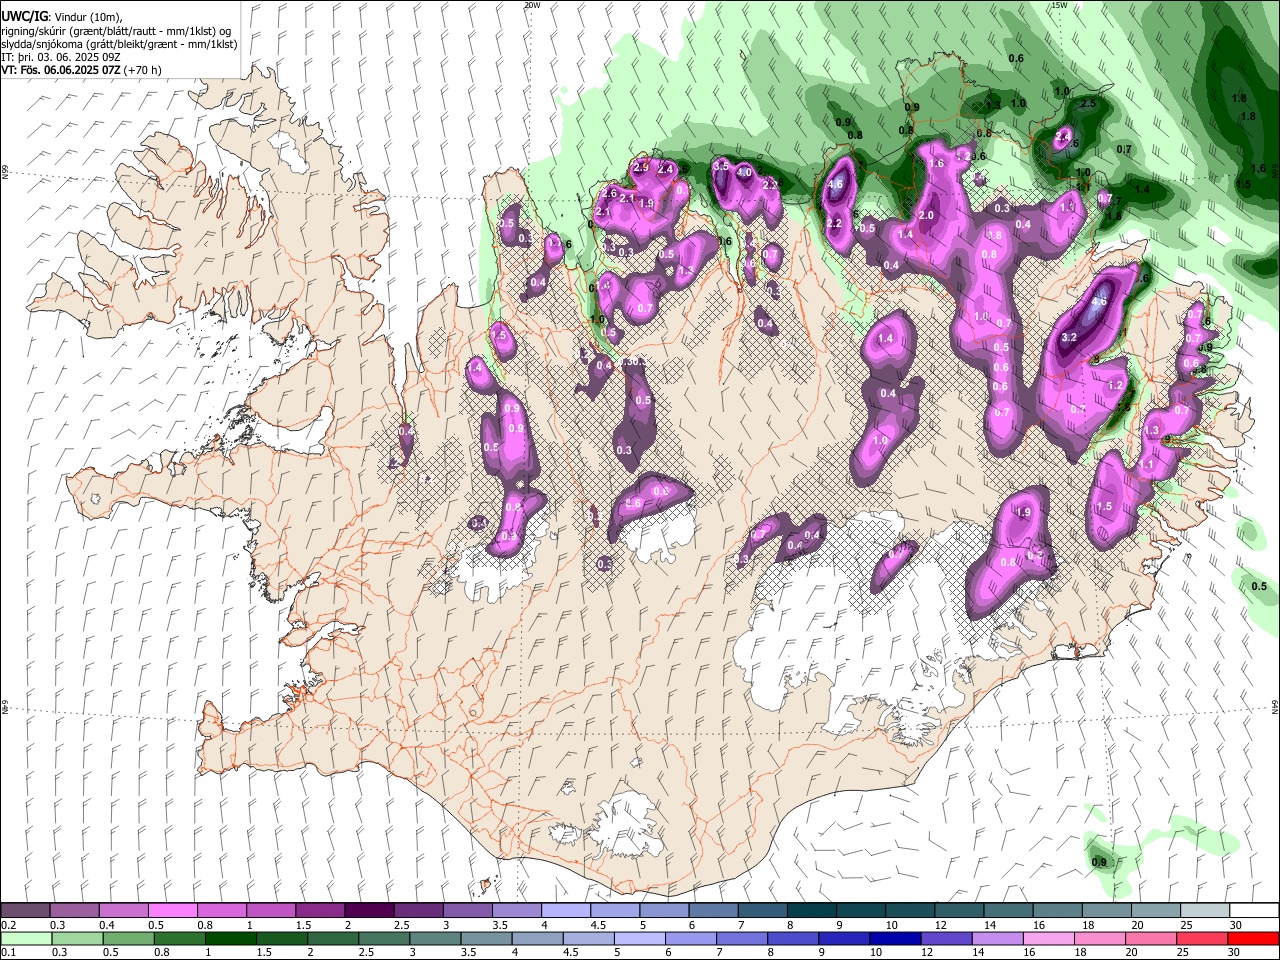
Task: Click the dark navy swatch between 10 and 12, bottom legend row
Action: click(893, 938)
